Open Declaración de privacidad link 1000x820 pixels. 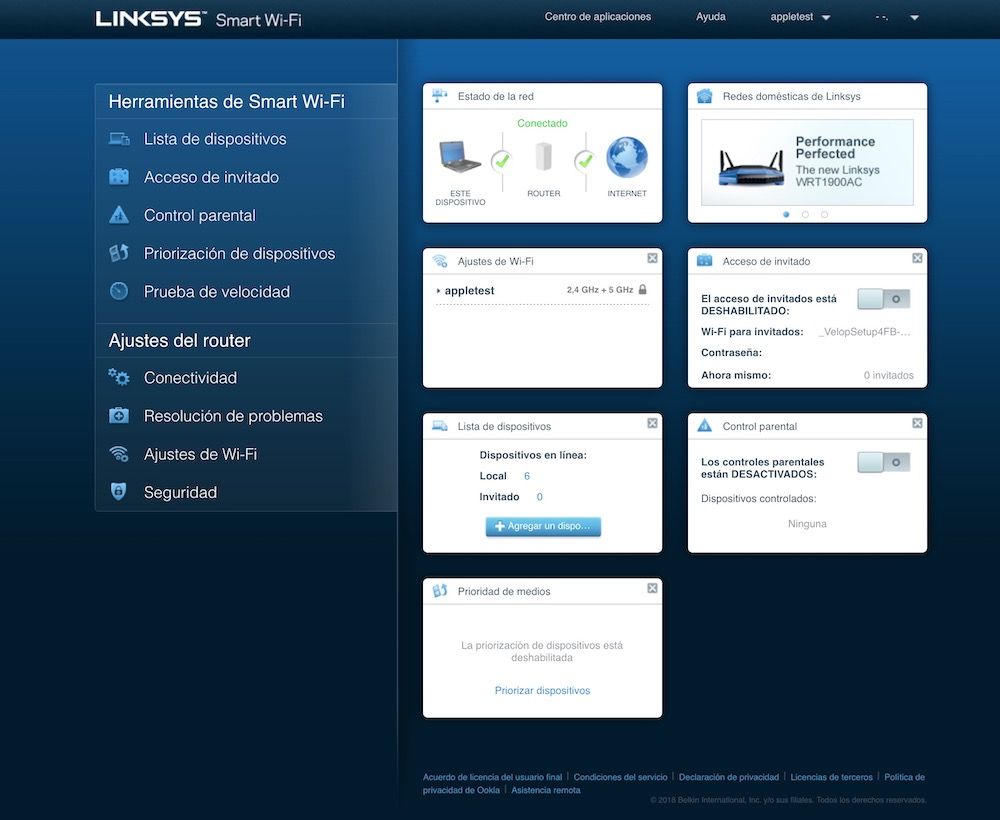coord(729,777)
